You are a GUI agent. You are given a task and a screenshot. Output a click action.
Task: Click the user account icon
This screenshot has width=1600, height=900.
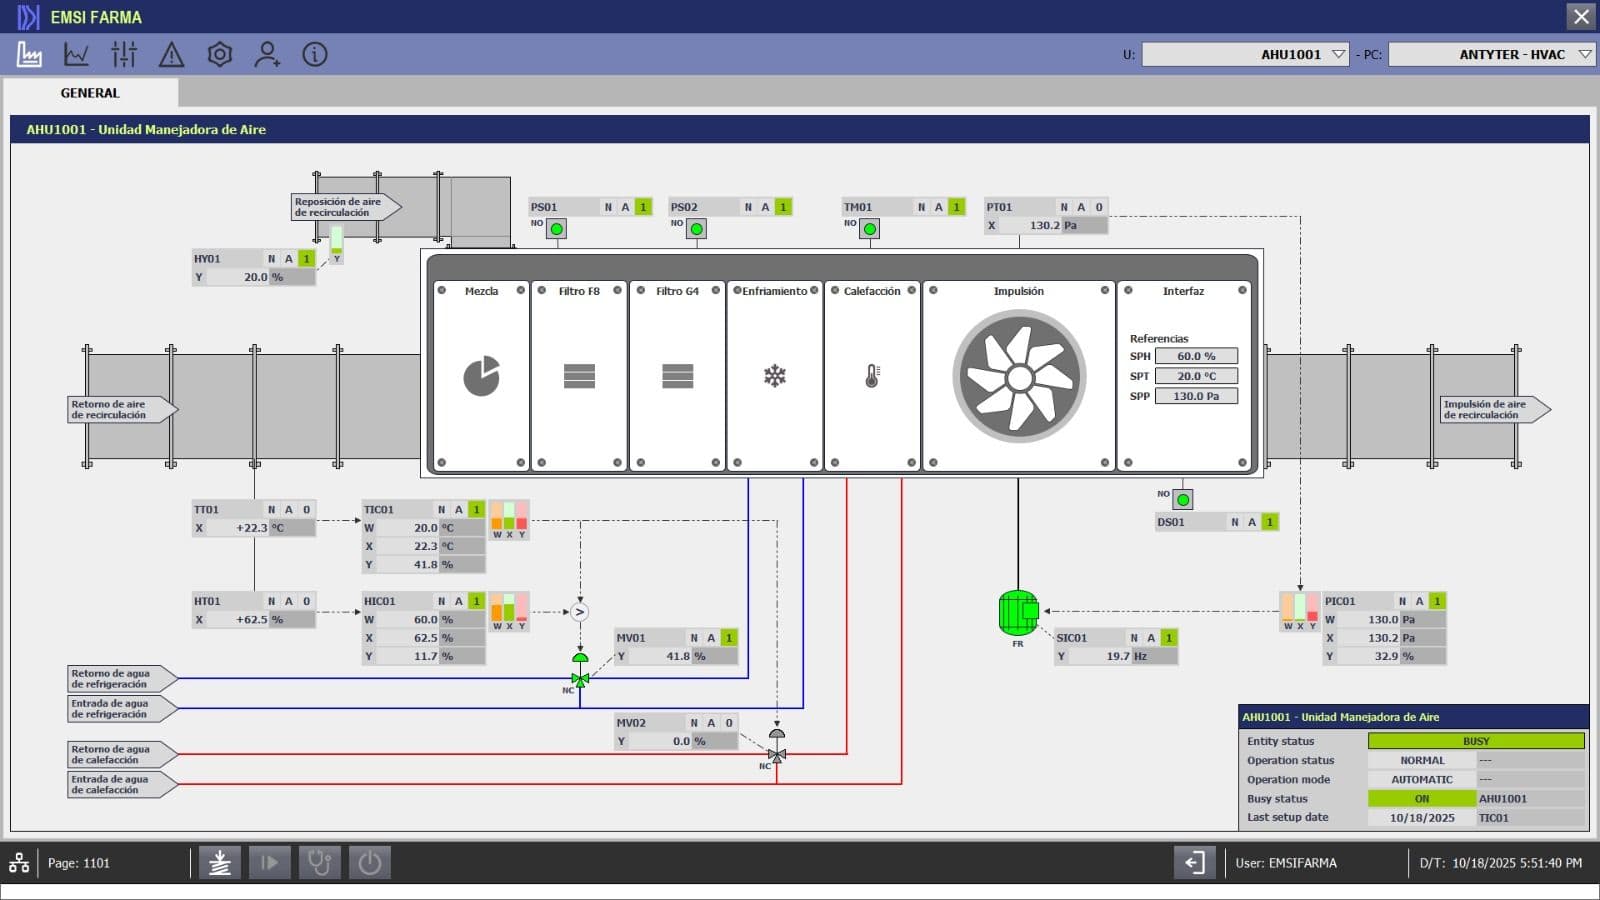pos(267,54)
